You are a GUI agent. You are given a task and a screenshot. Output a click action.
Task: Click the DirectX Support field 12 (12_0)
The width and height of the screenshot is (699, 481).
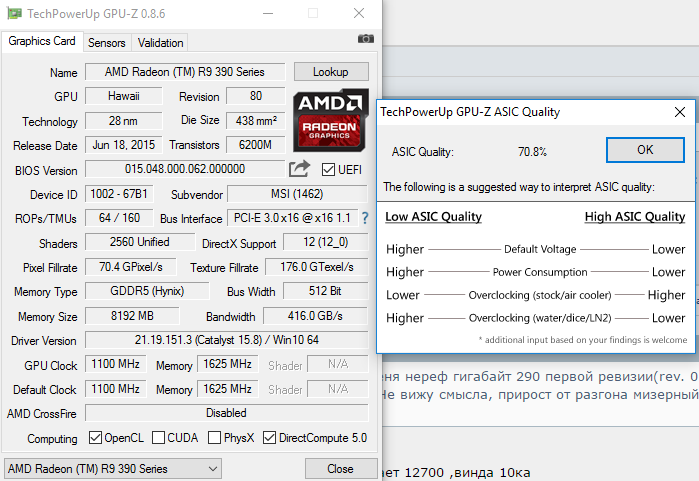326,242
